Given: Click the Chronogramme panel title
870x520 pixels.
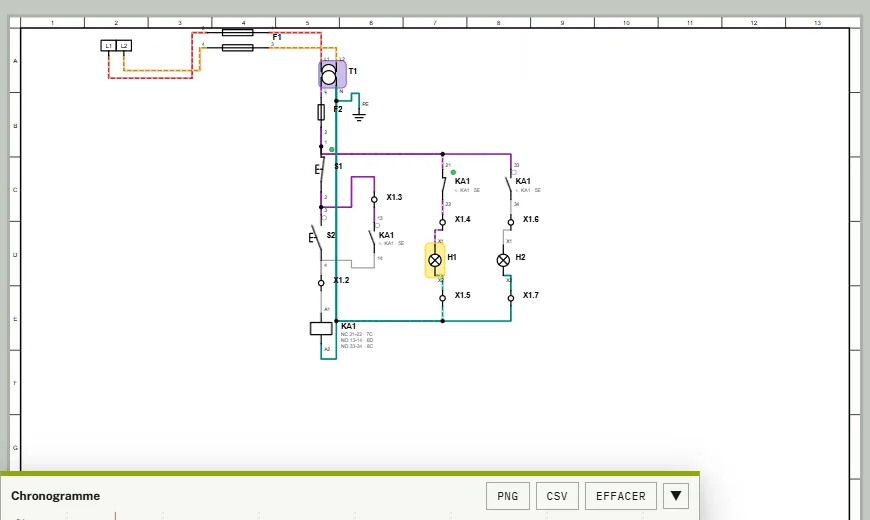Looking at the screenshot, I should pyautogui.click(x=55, y=496).
